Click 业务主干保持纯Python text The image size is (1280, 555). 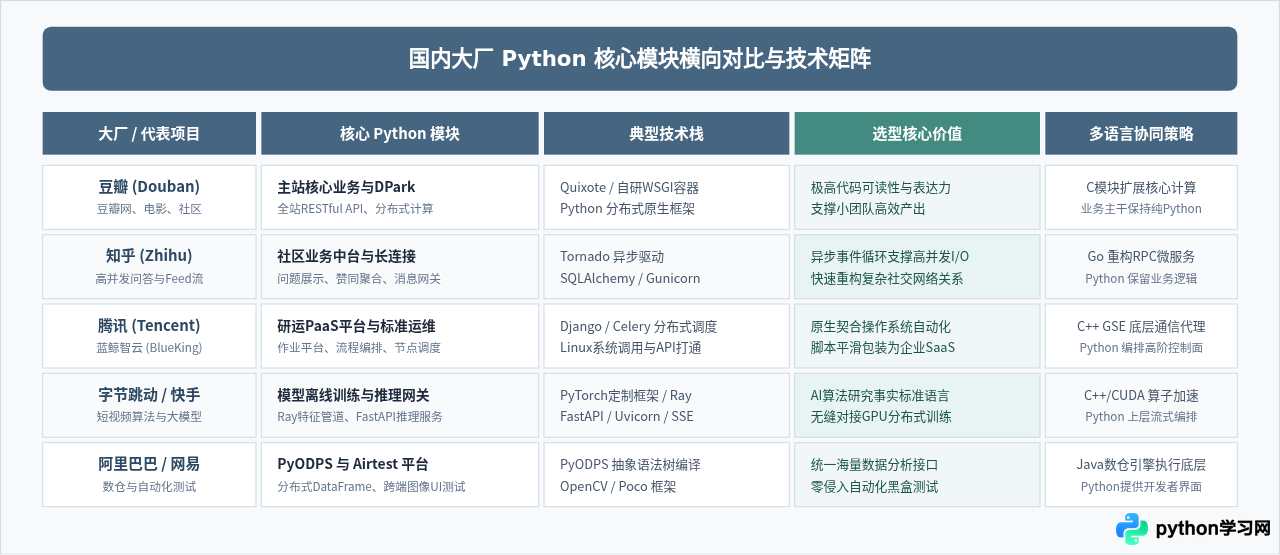coord(1141,209)
